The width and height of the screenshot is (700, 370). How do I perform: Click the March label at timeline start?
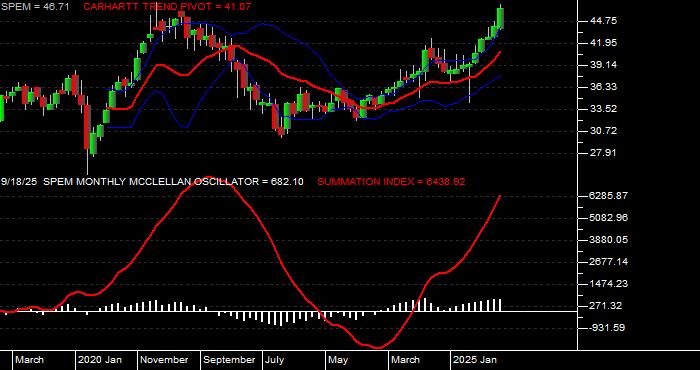(x=29, y=360)
